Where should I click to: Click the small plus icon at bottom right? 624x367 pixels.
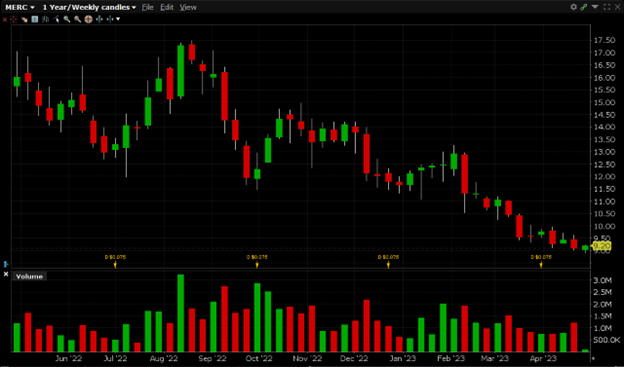[x=593, y=359]
